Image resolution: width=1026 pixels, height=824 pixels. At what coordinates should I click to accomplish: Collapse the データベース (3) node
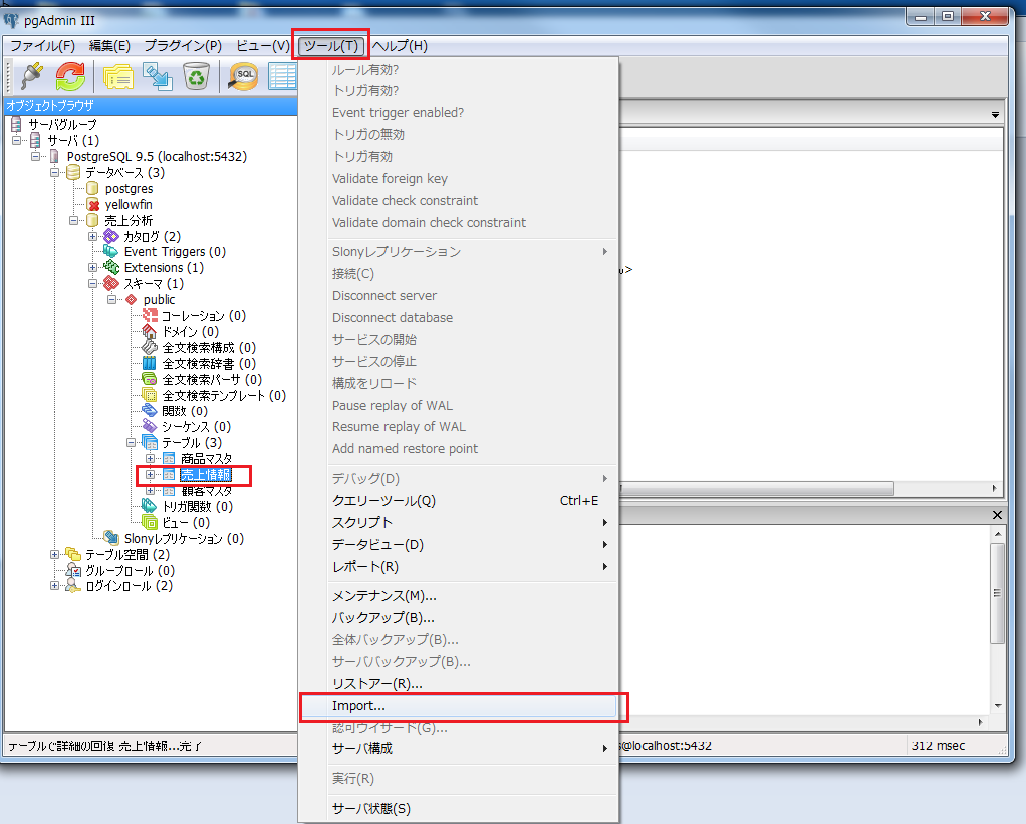tap(54, 172)
